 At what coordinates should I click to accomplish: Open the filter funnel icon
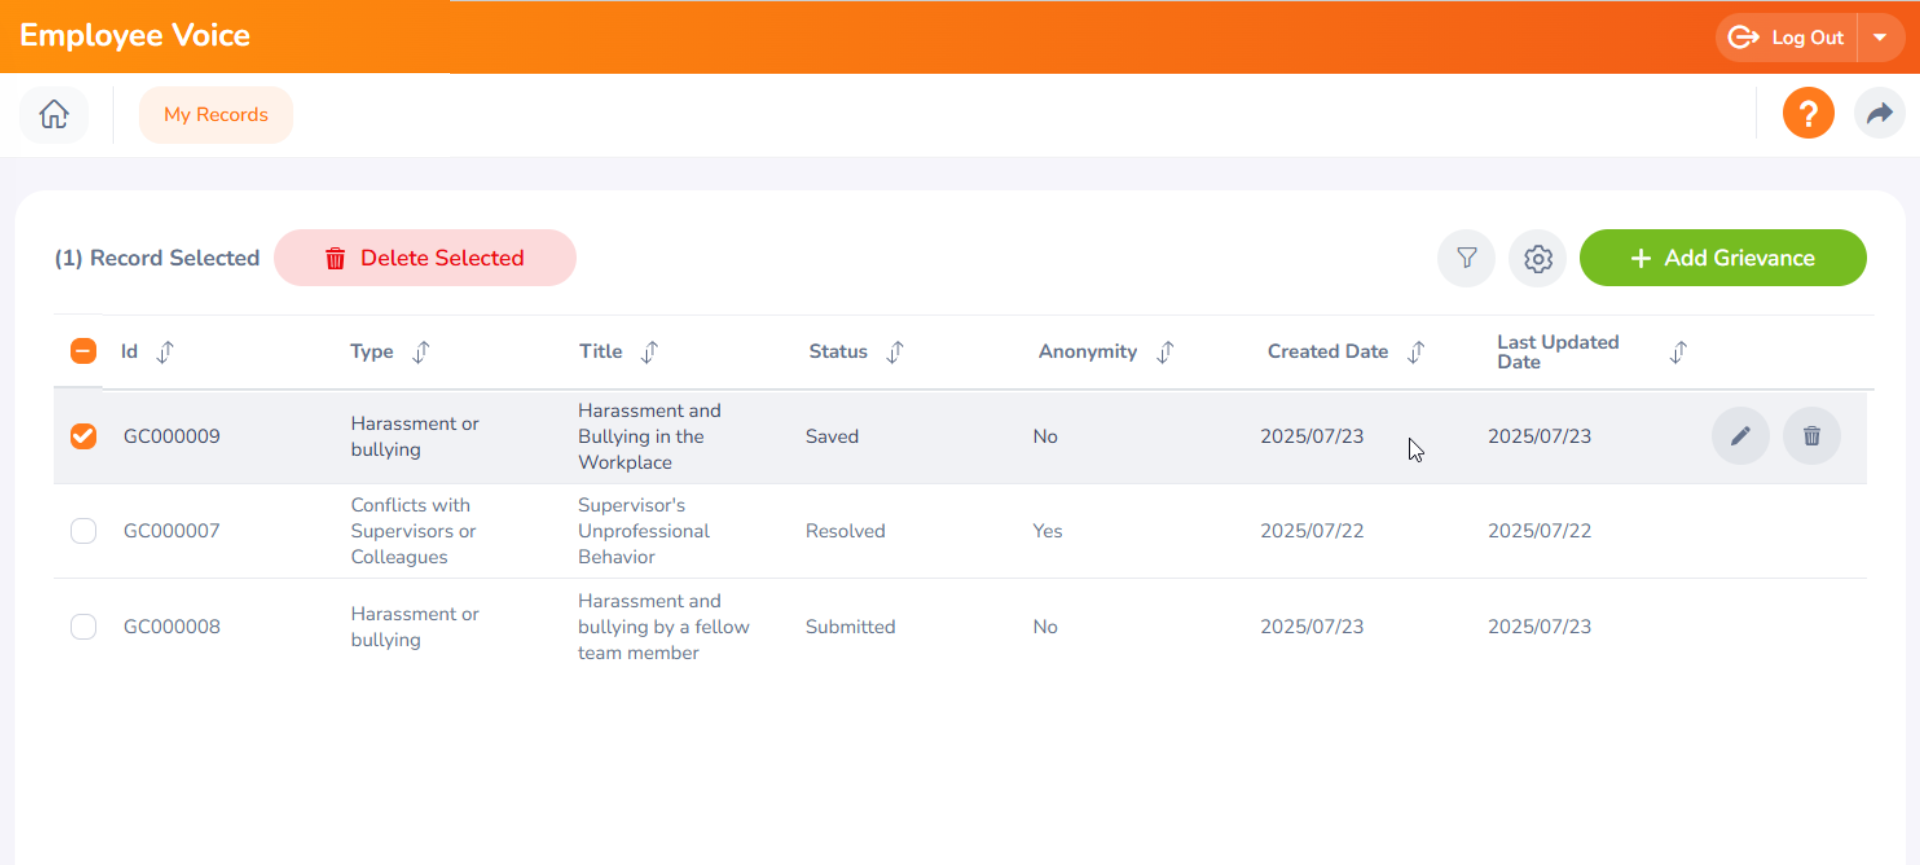click(x=1466, y=258)
